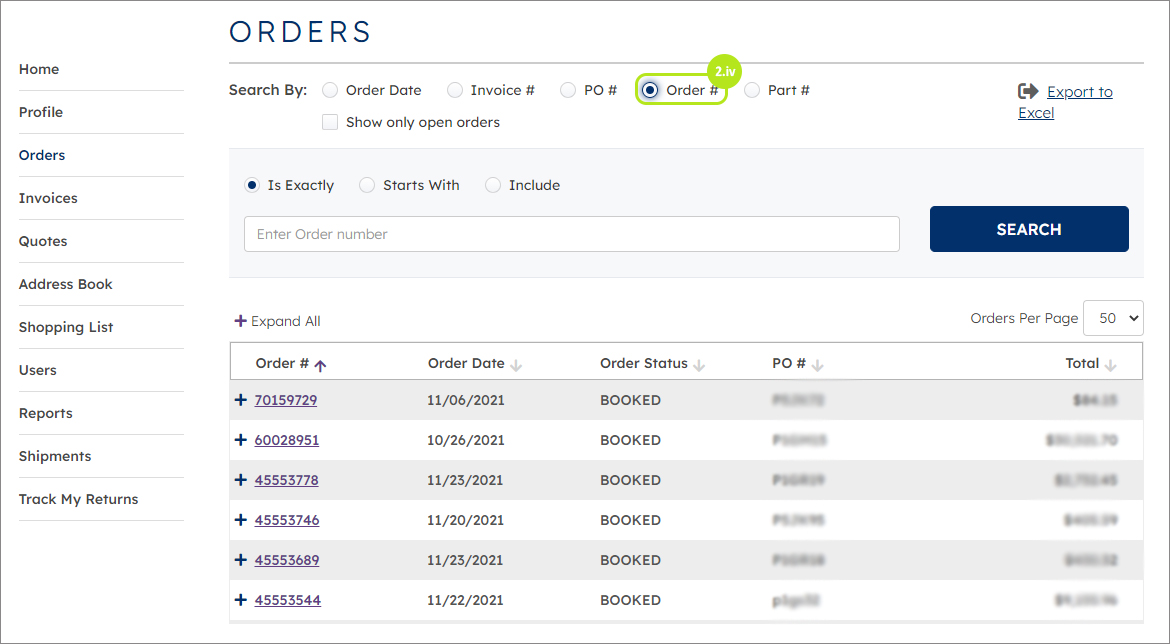Expand order 70159729 row
Image resolution: width=1170 pixels, height=644 pixels.
[240, 400]
